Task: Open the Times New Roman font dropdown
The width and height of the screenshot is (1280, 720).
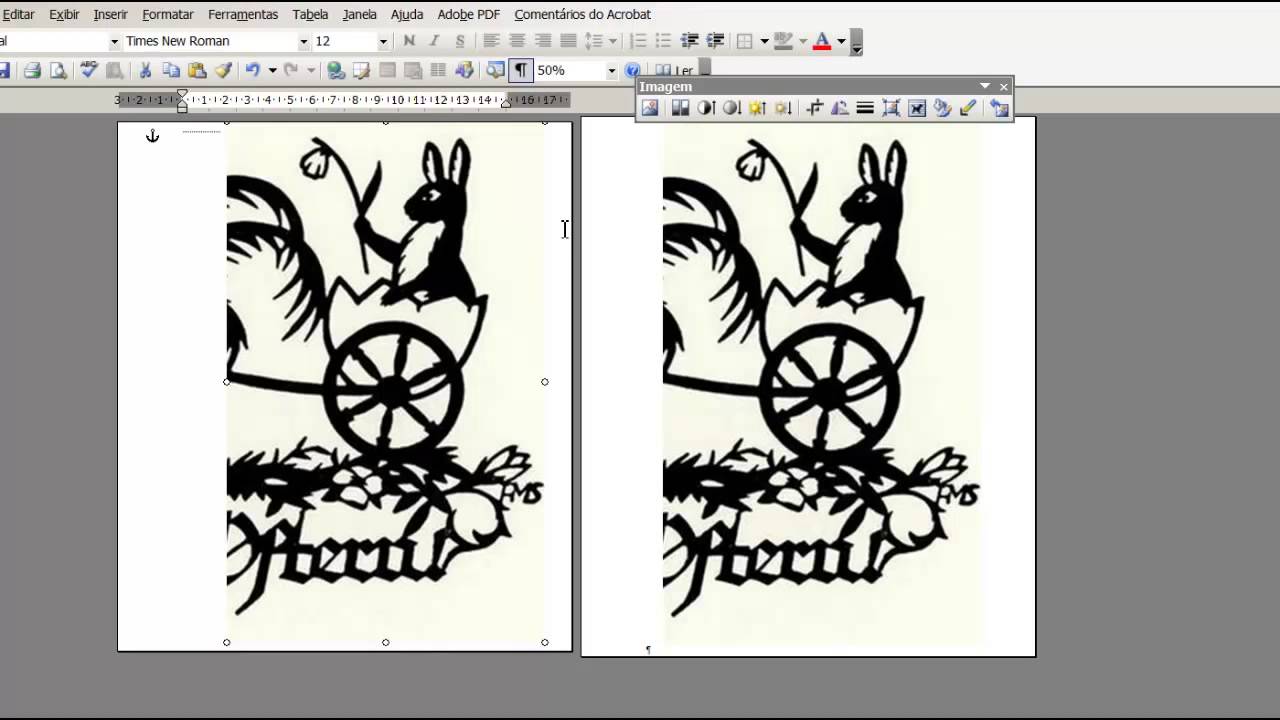Action: 303,41
